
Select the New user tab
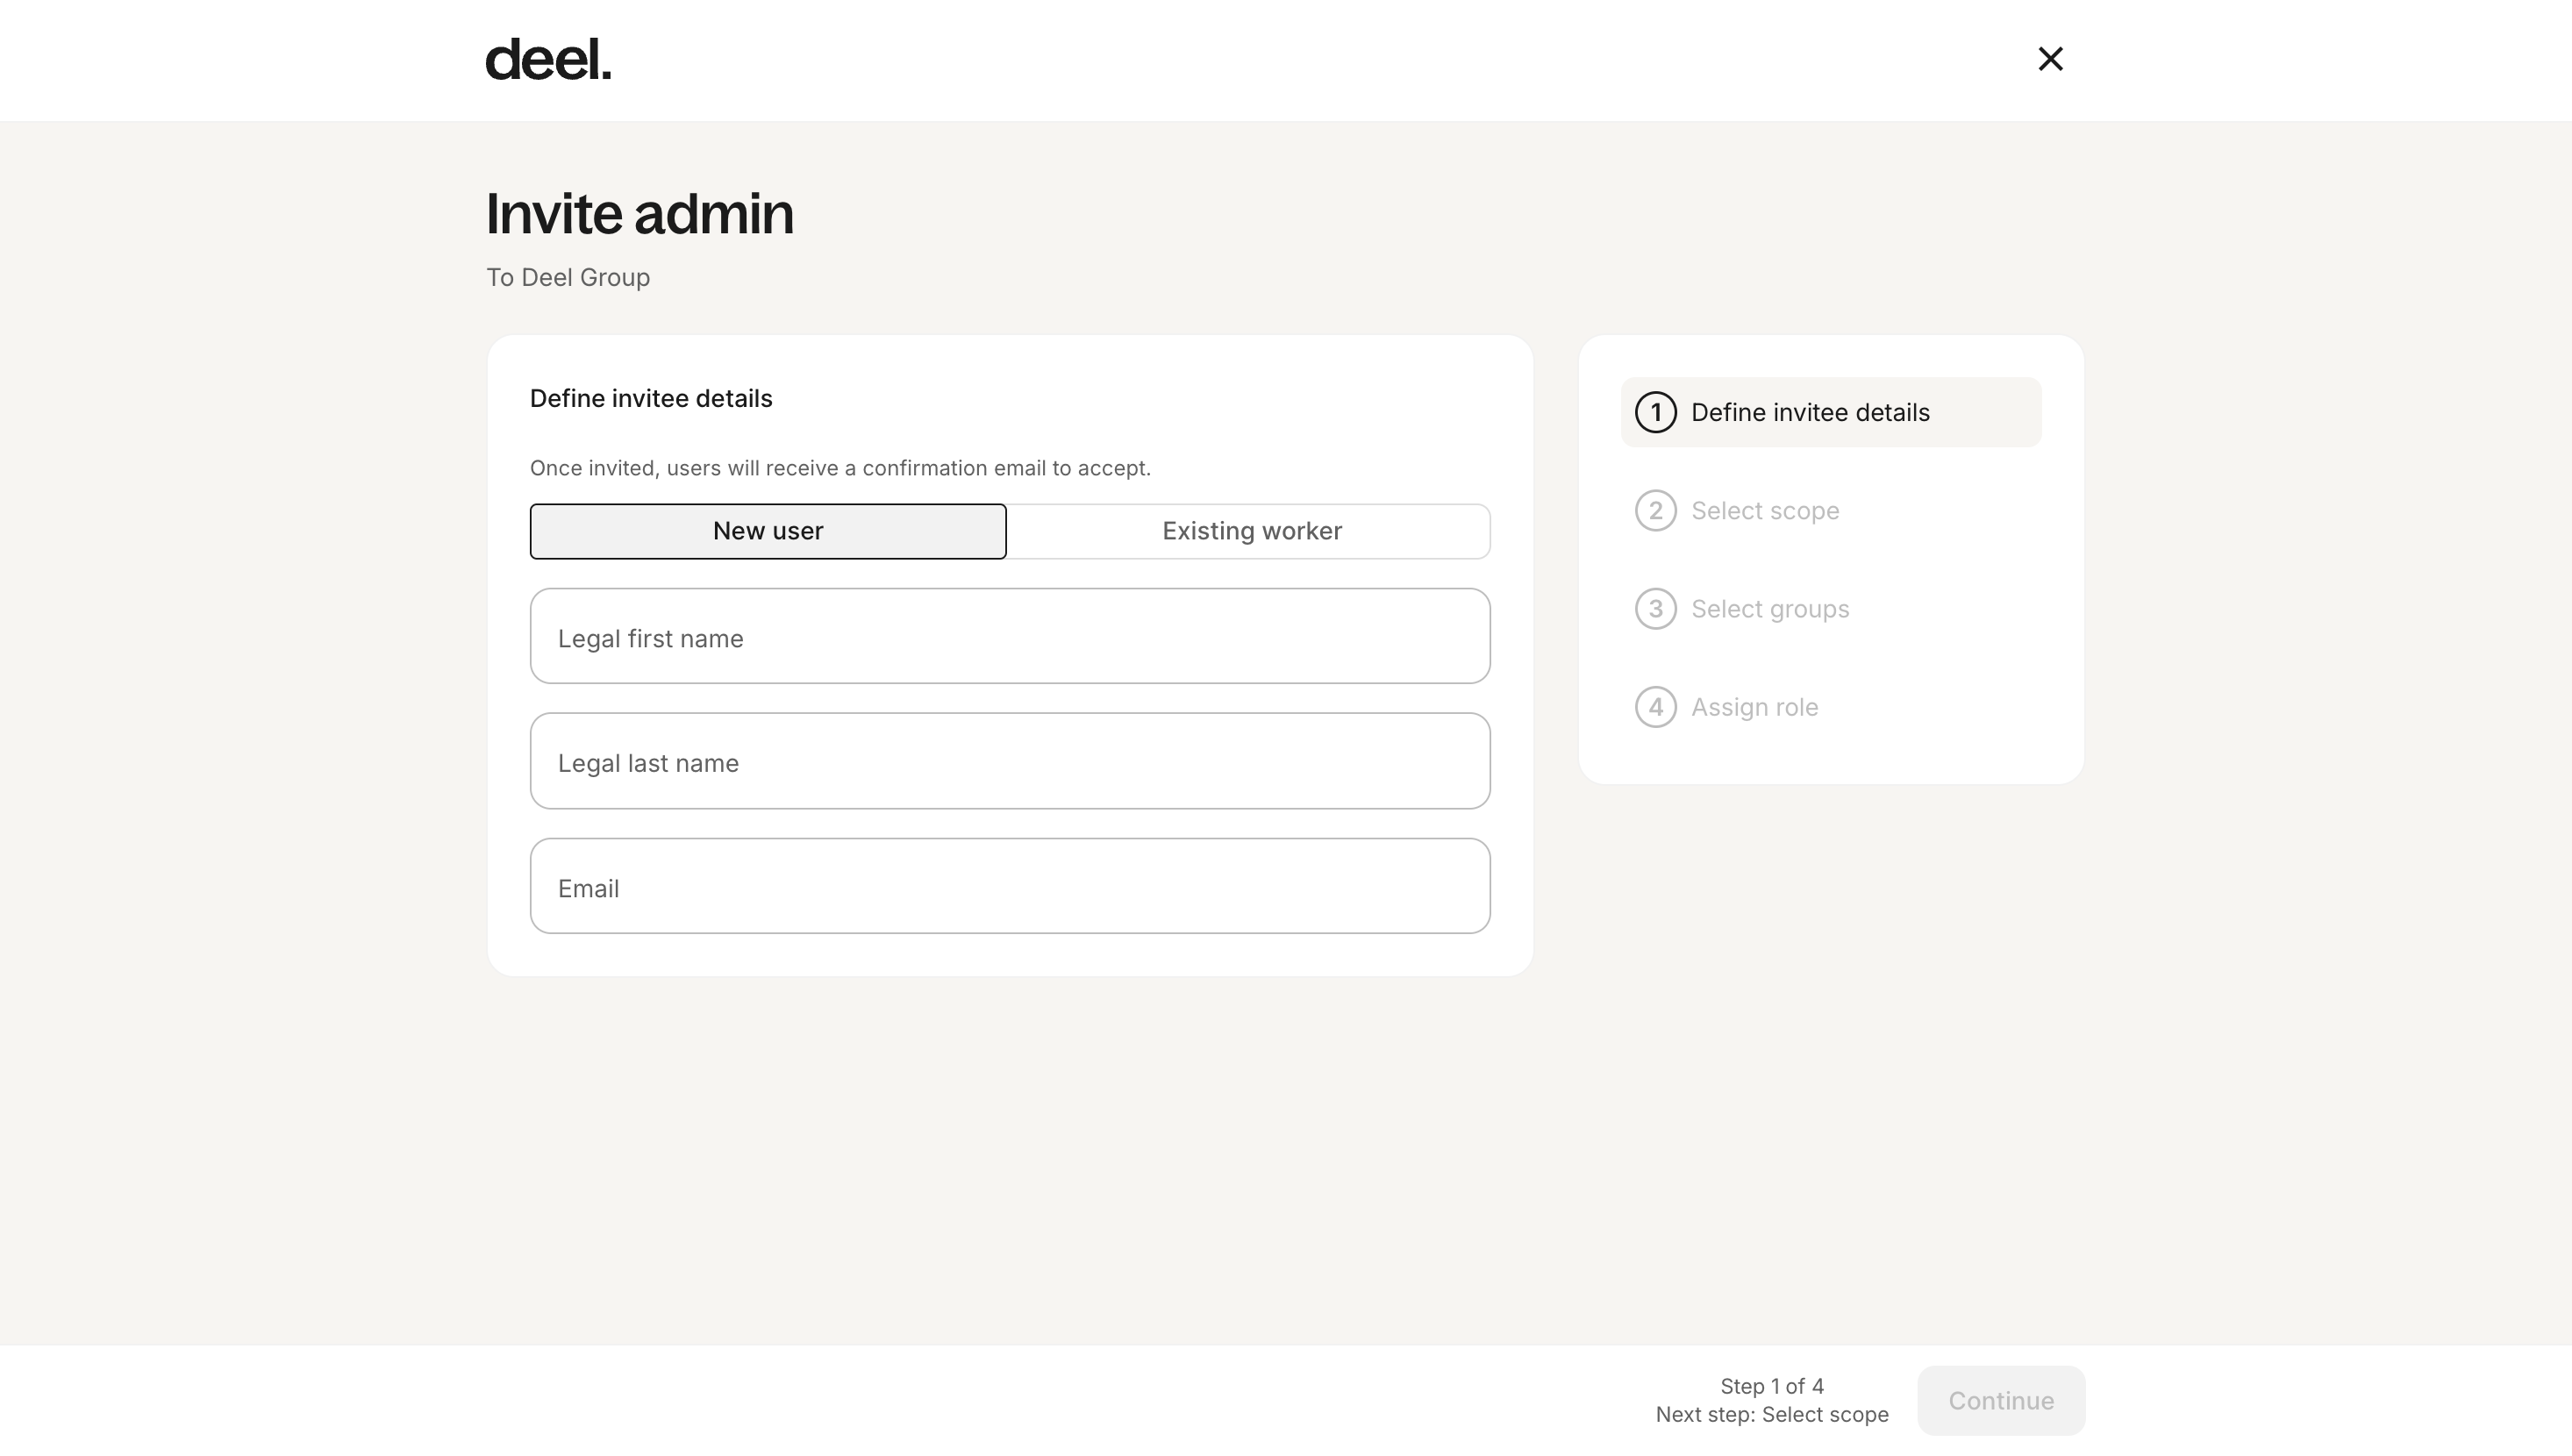768,531
